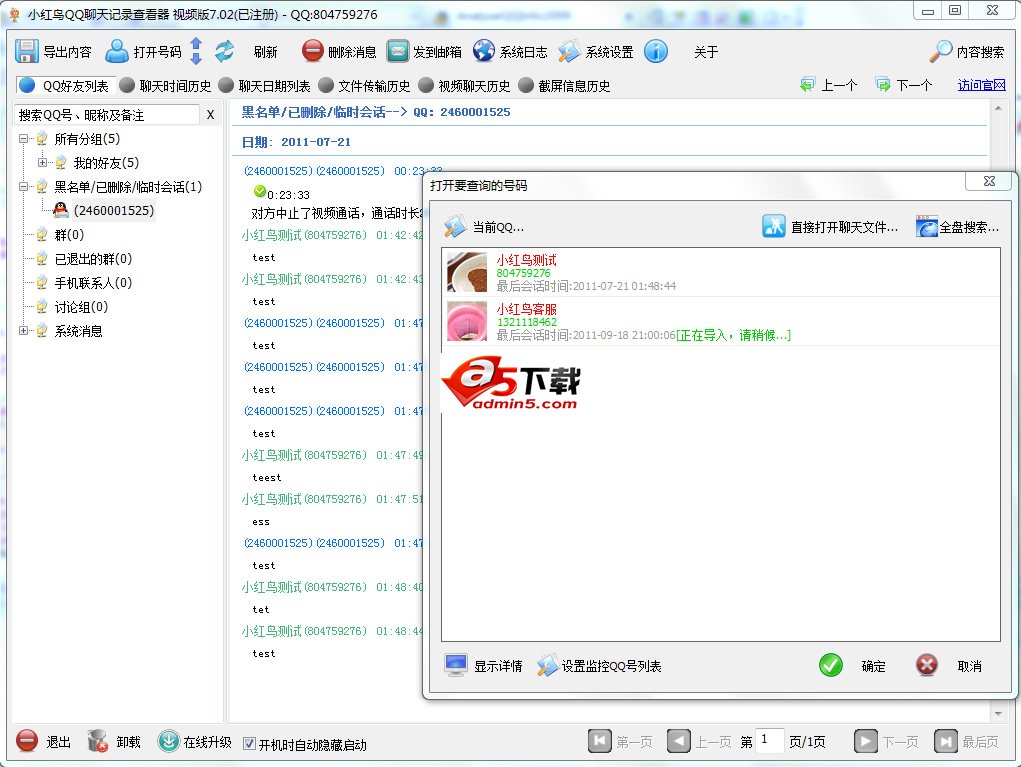Screen dimensions: 1021x767
Task: Click the 'tet' chat message
Action: click(260, 609)
